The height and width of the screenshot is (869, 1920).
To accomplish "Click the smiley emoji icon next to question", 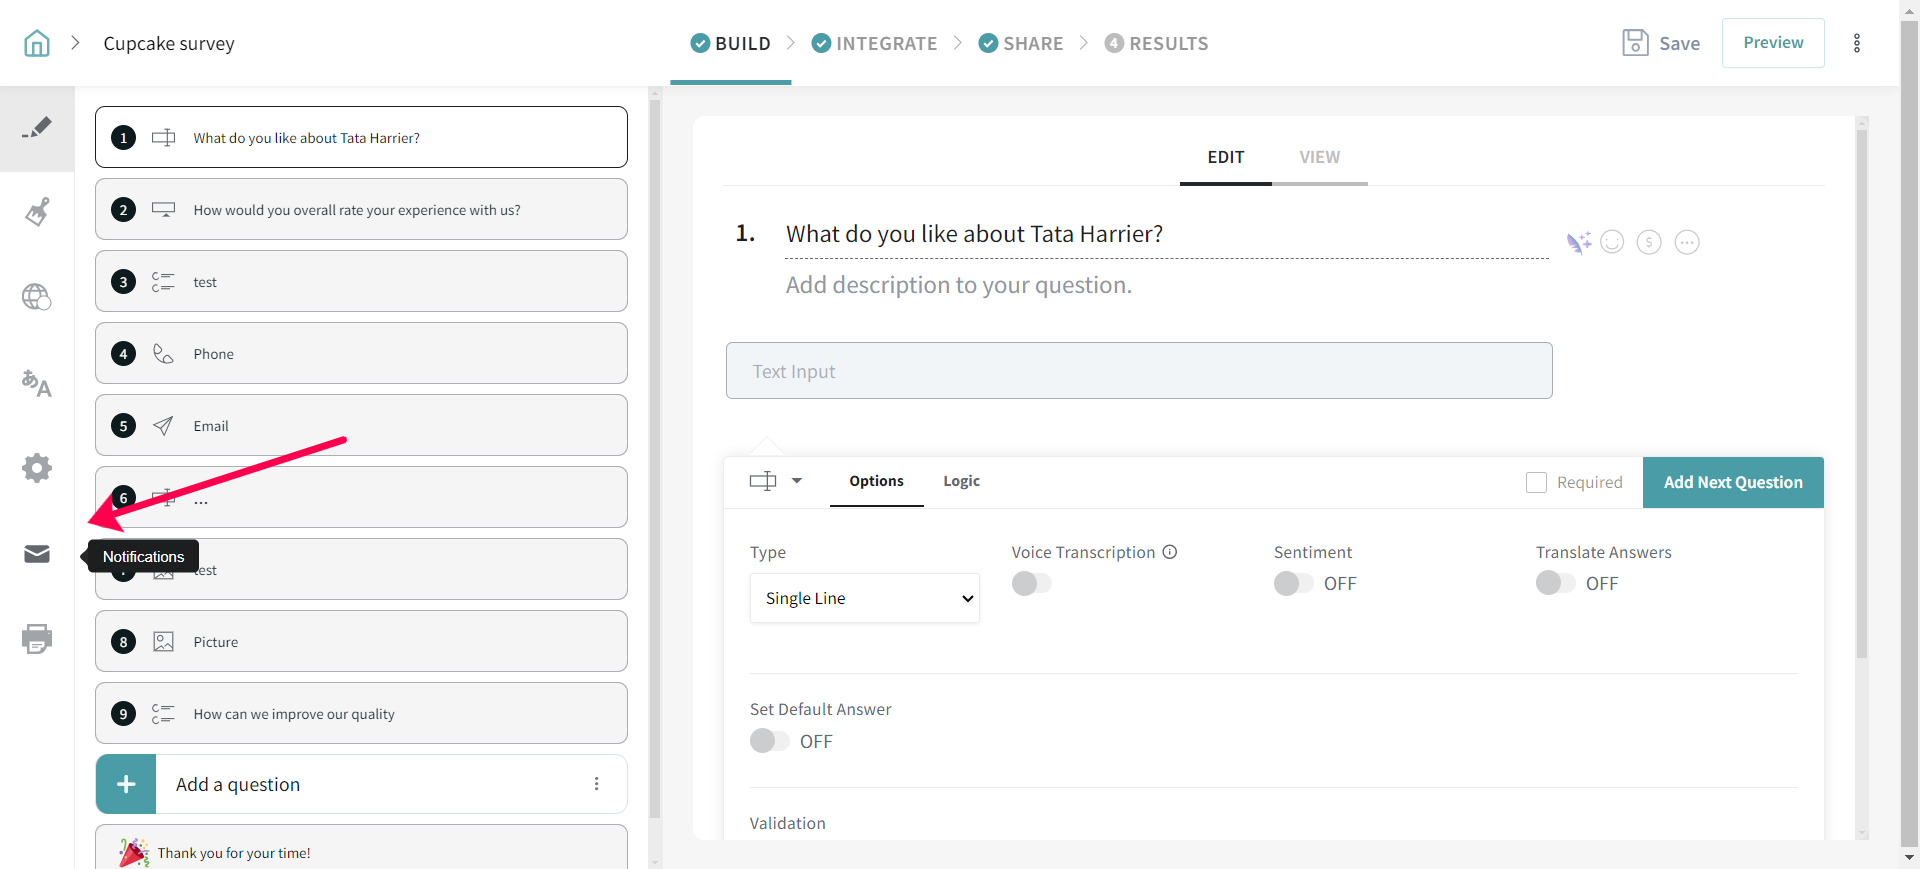I will [1612, 242].
